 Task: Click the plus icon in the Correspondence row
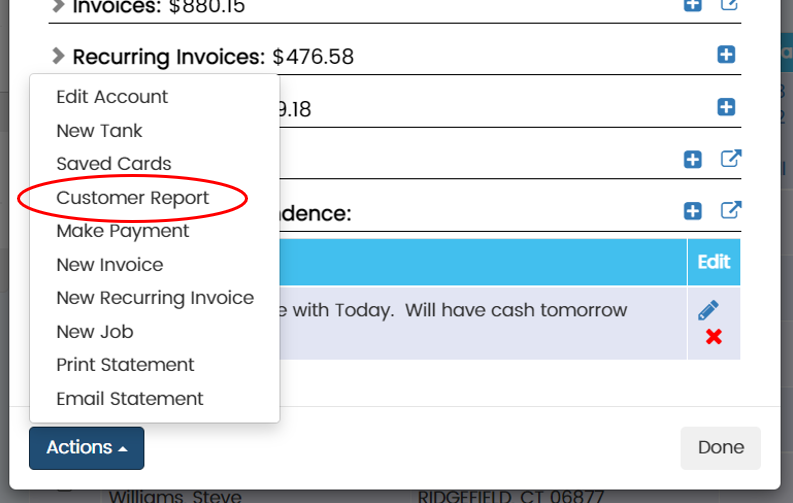click(692, 211)
